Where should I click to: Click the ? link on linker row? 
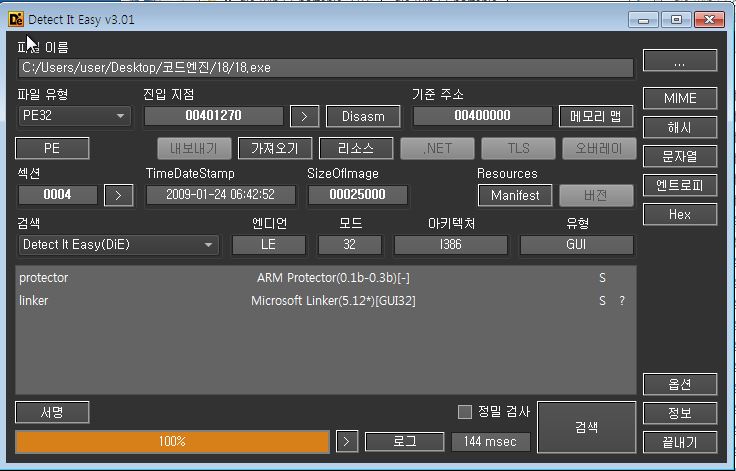click(622, 301)
